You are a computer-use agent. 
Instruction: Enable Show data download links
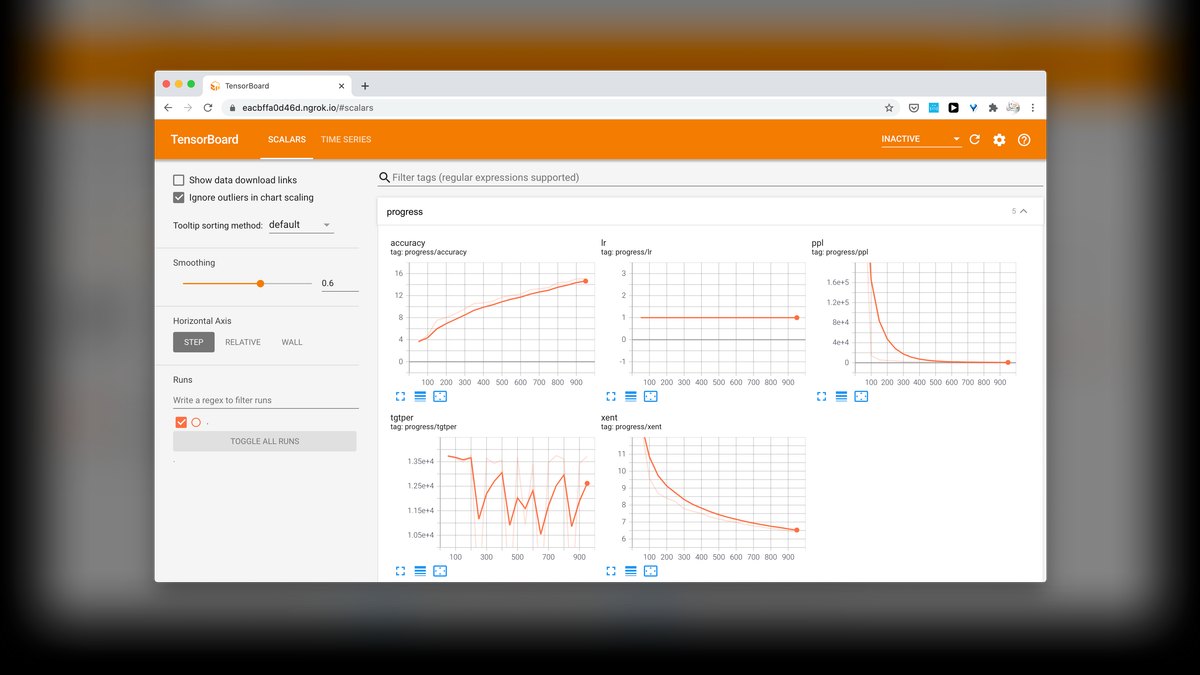click(178, 180)
